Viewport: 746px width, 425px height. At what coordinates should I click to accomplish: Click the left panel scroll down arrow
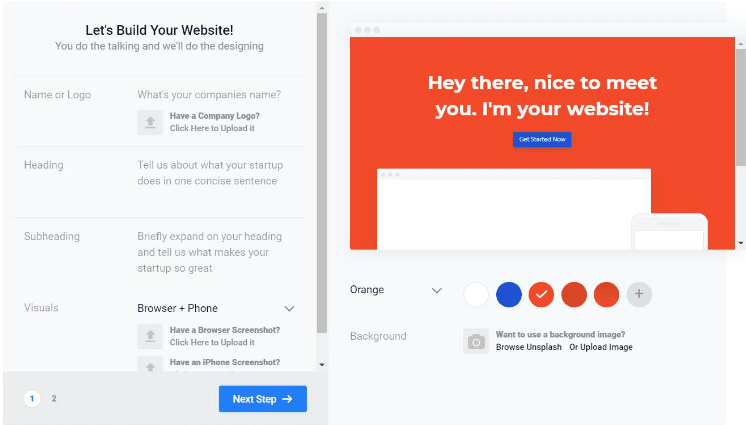pyautogui.click(x=322, y=365)
